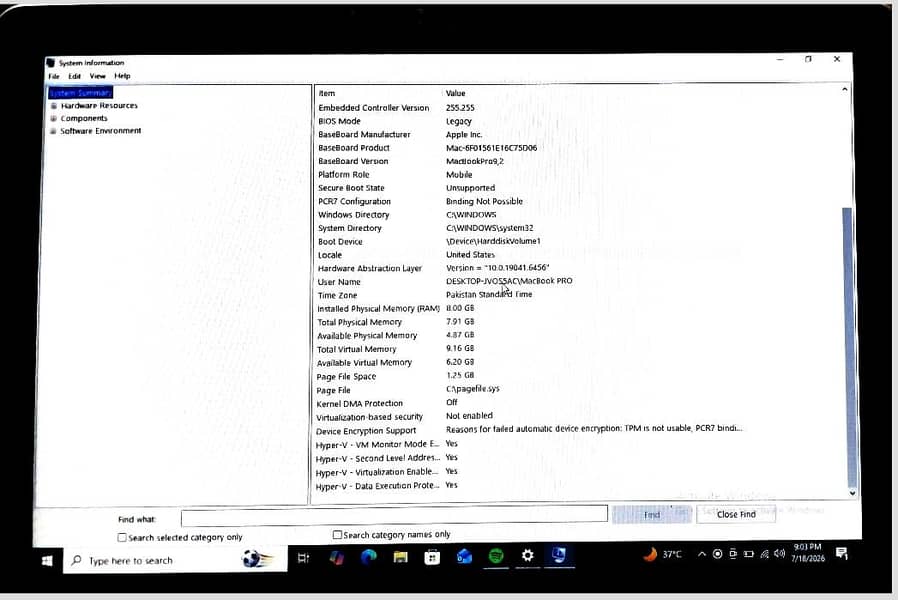The height and width of the screenshot is (600, 898).
Task: Expand the Components tree node
Action: (53, 119)
